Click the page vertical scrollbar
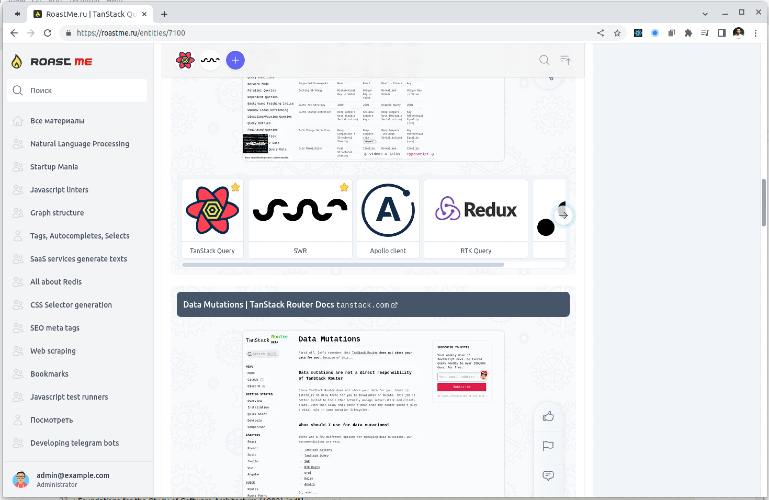This screenshot has width=769, height=500. click(764, 202)
